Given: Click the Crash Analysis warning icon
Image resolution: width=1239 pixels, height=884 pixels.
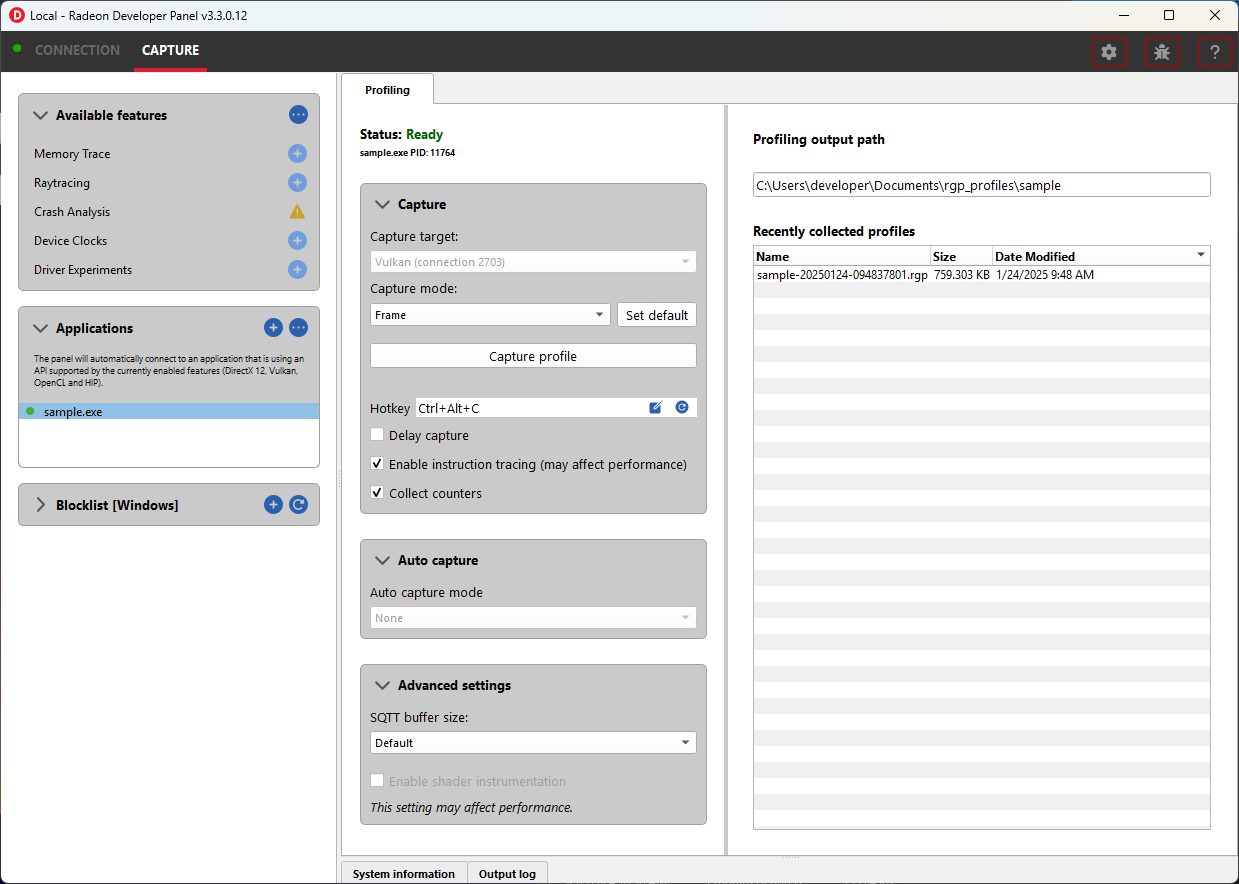Looking at the screenshot, I should pos(297,212).
